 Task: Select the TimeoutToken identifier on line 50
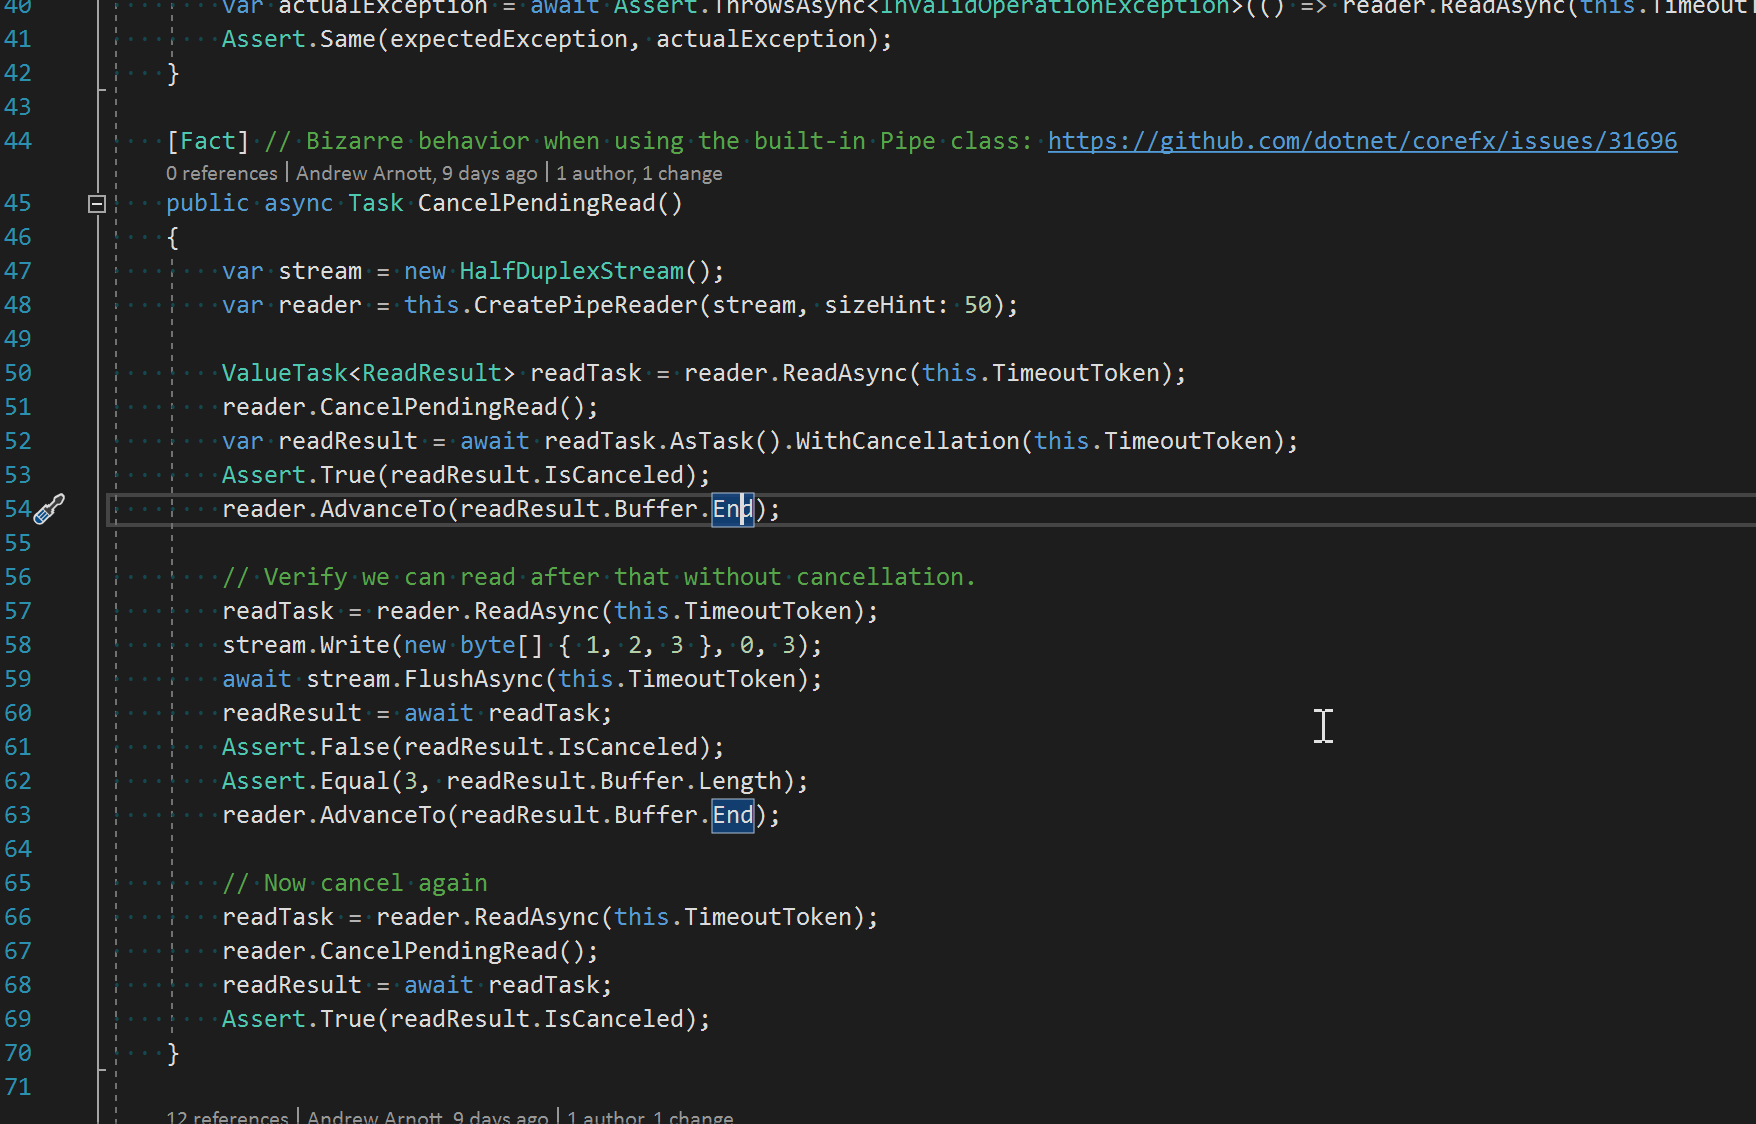pyautogui.click(x=1075, y=372)
